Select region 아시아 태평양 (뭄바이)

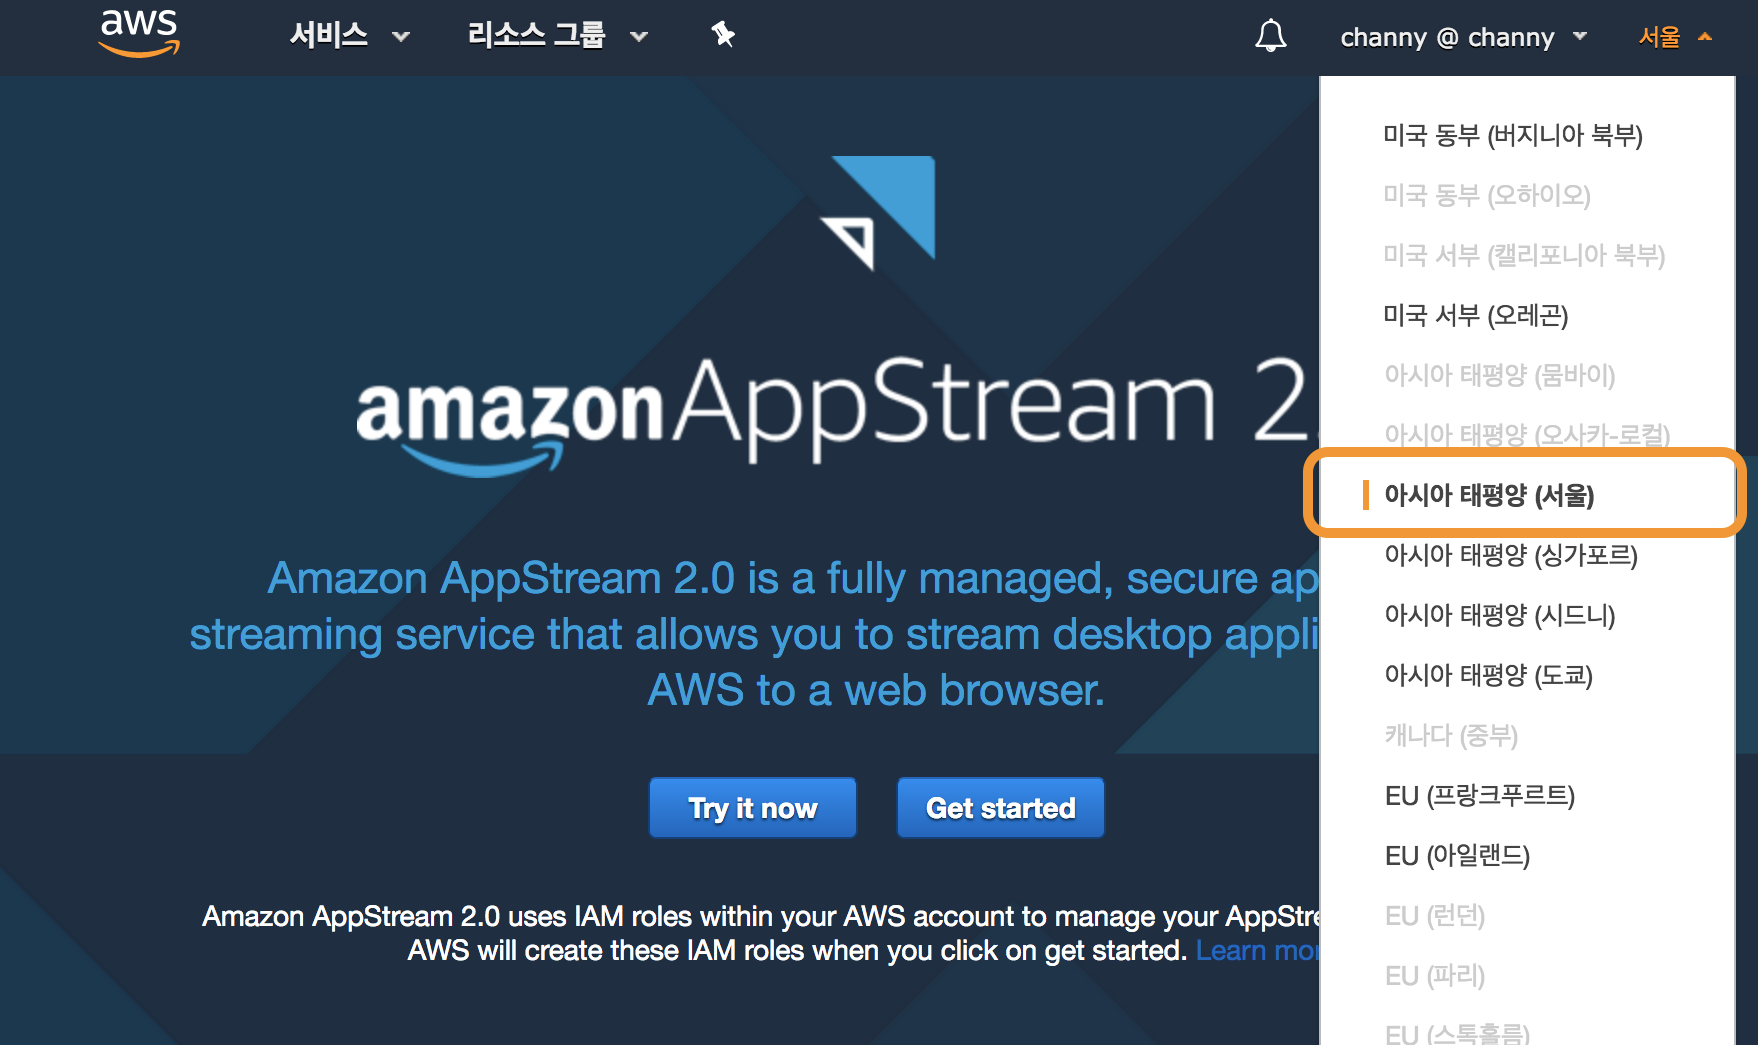click(1500, 375)
